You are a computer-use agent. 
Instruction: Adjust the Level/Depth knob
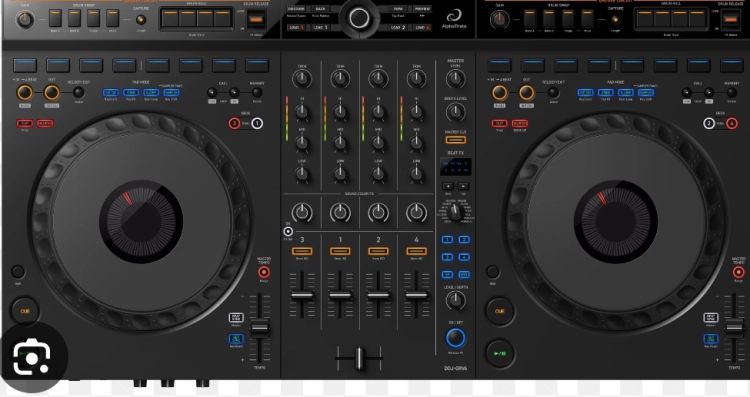[x=455, y=300]
